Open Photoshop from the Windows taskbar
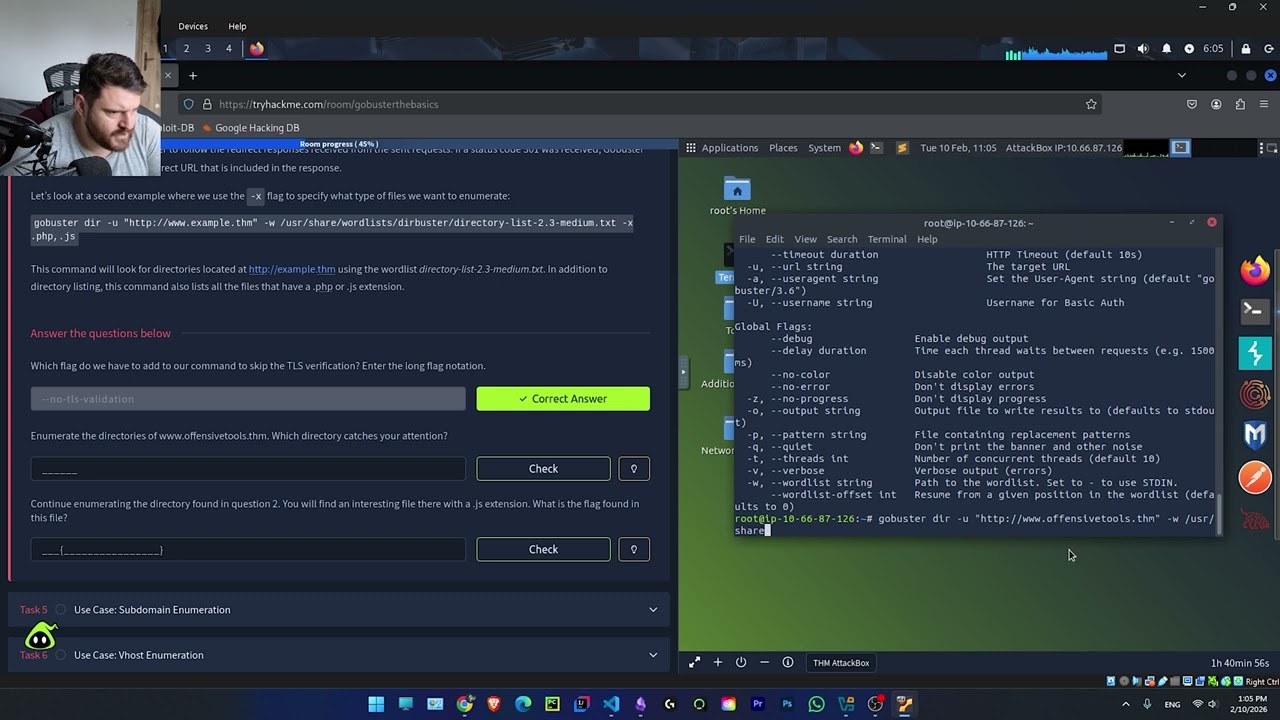 [x=787, y=704]
